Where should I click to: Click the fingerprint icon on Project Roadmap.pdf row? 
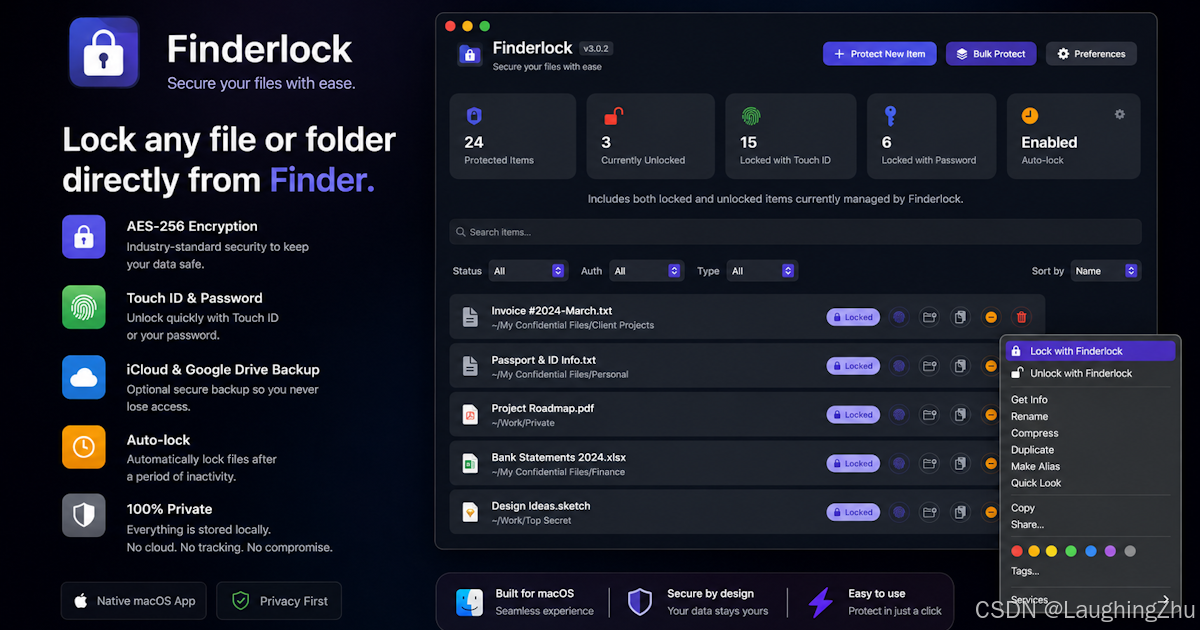(x=899, y=414)
